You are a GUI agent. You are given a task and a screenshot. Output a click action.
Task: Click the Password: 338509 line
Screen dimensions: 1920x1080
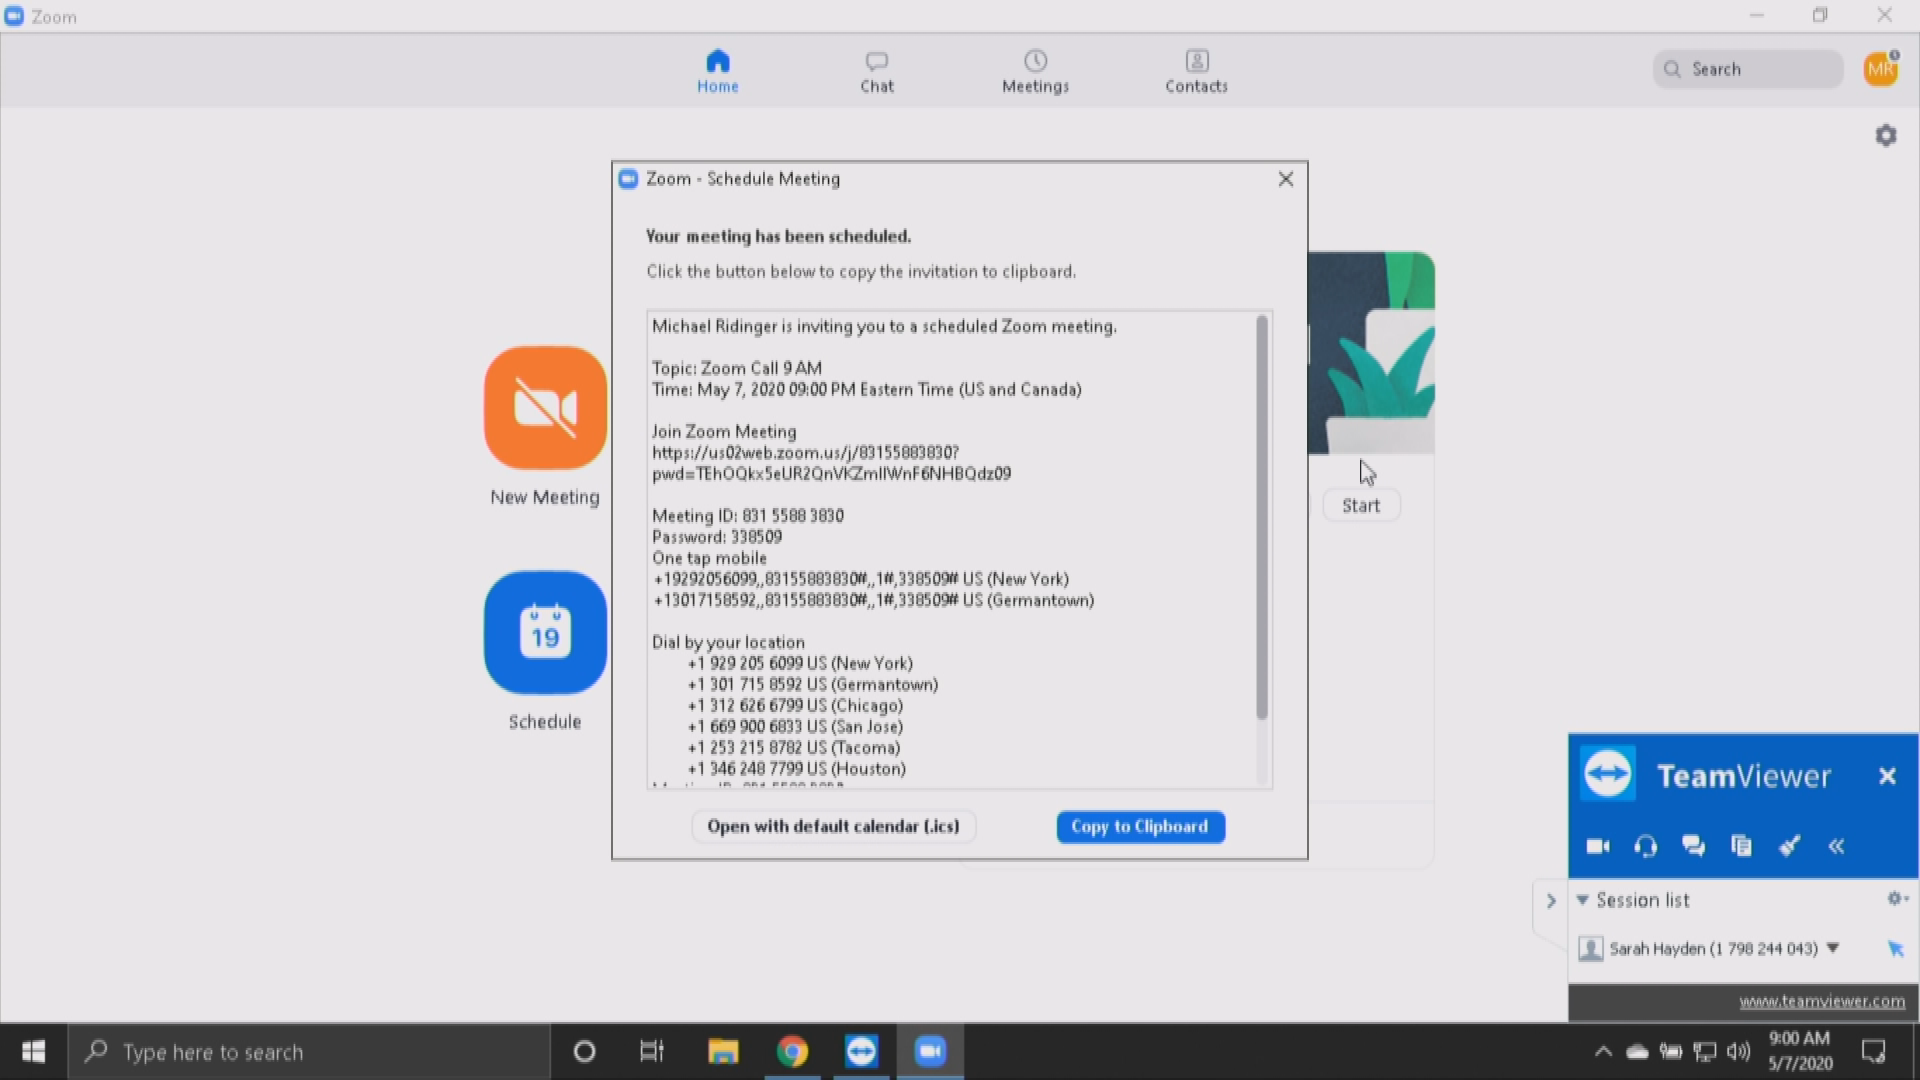pyautogui.click(x=717, y=537)
